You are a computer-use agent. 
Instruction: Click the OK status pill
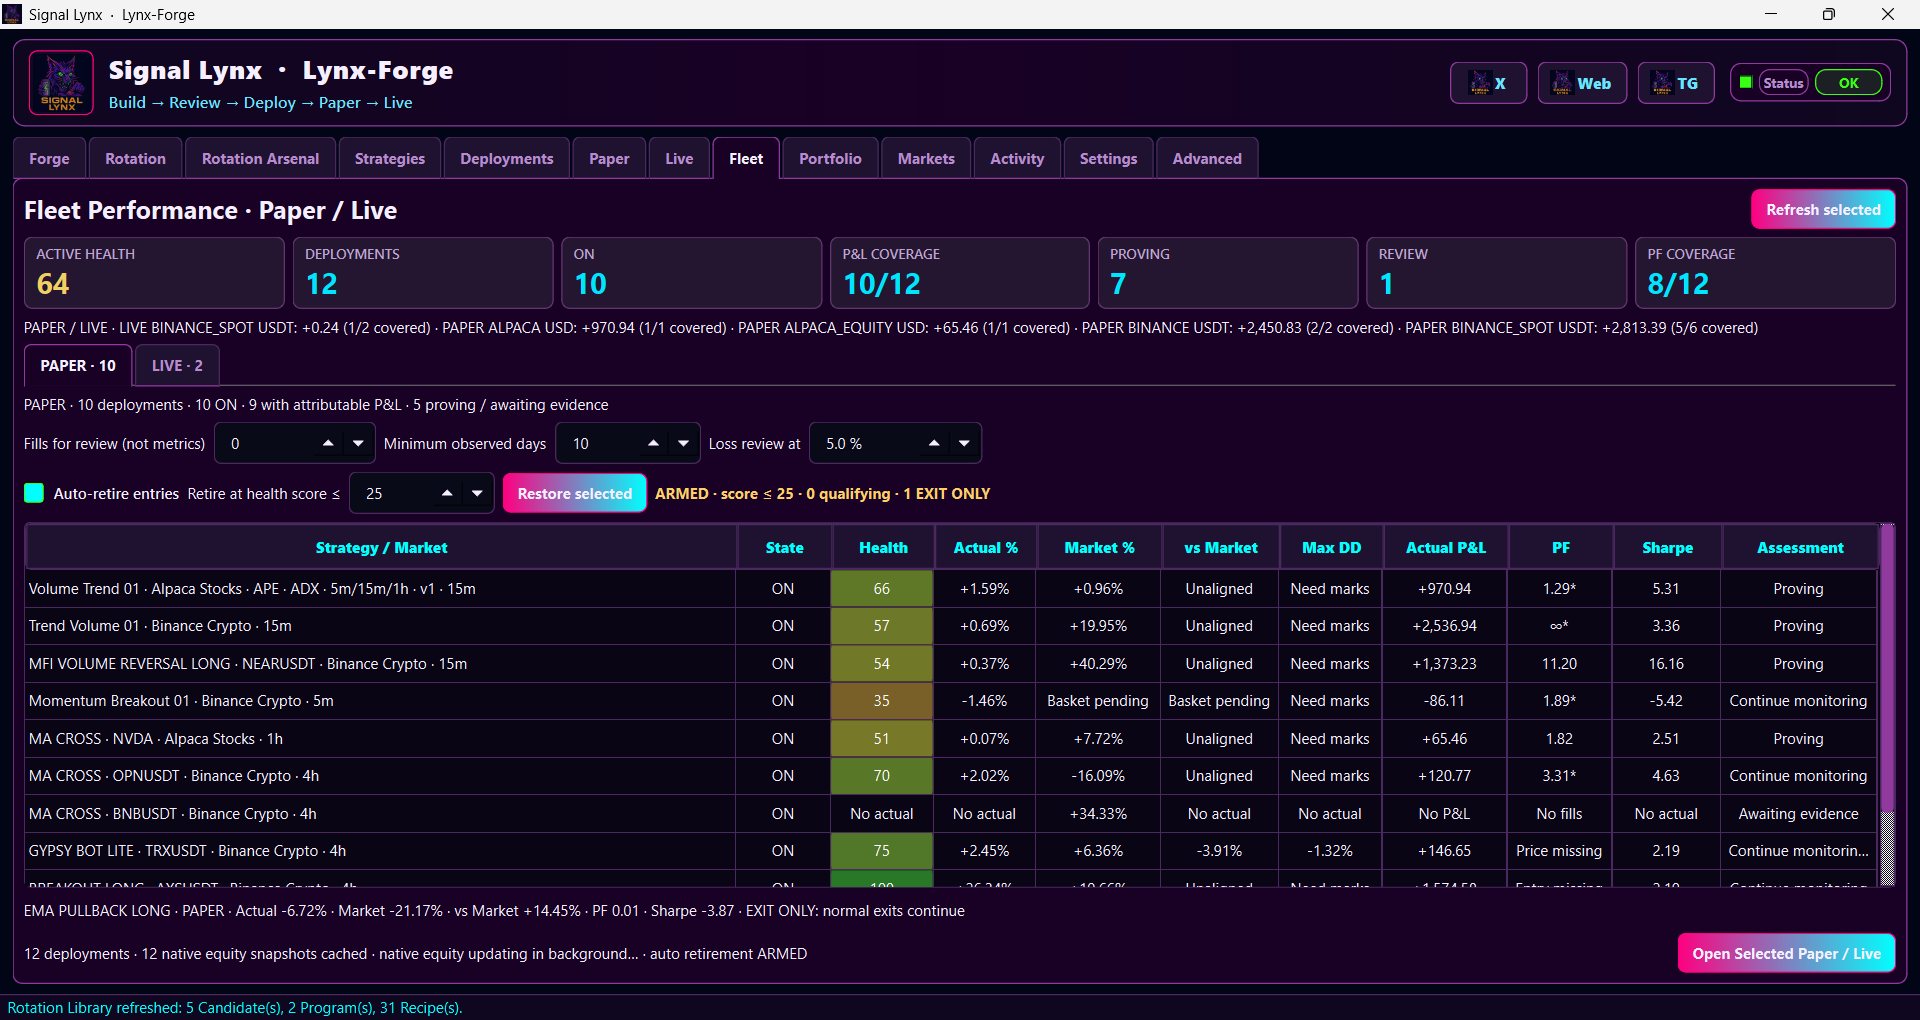click(x=1848, y=83)
